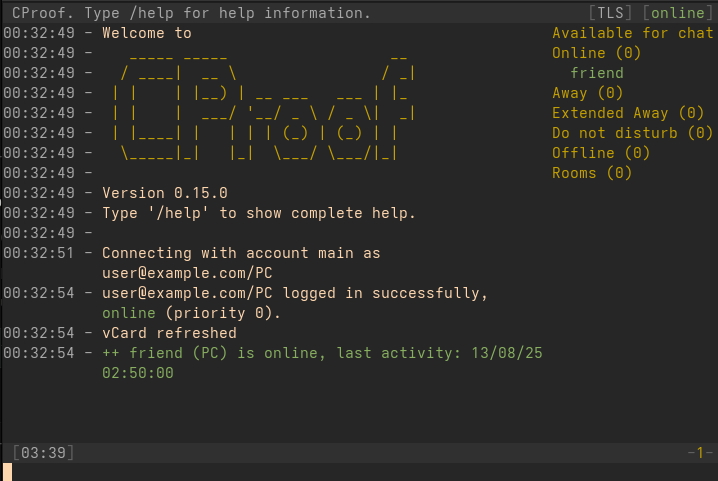Expand the Offline (0) roster group
The height and width of the screenshot is (481, 718).
pos(601,153)
